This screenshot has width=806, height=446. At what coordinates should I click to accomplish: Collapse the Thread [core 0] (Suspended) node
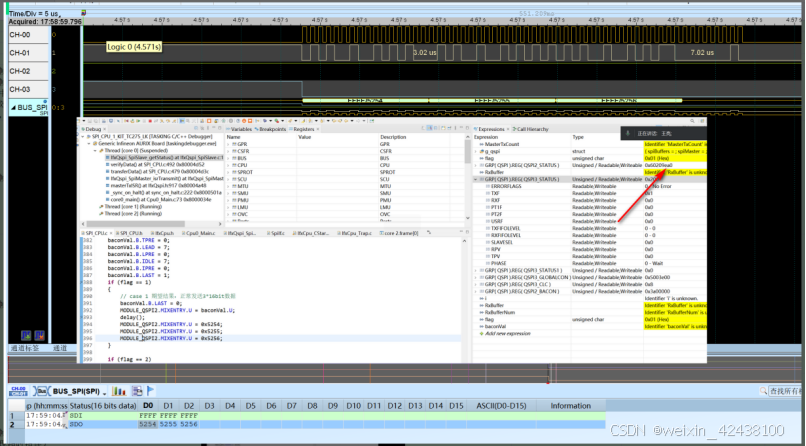coord(95,151)
